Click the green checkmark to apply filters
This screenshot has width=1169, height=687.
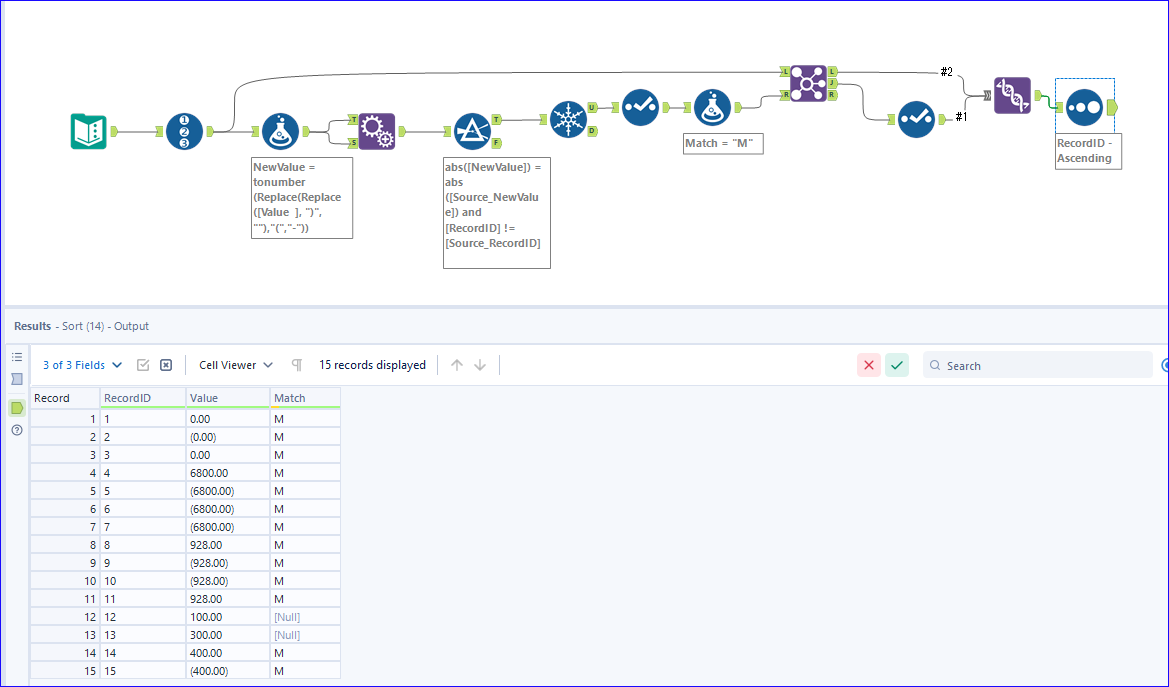point(897,365)
